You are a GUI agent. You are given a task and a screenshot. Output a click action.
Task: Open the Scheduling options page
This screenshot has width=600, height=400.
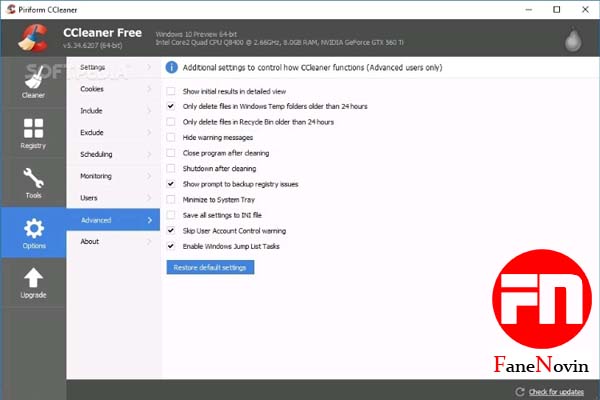click(113, 154)
